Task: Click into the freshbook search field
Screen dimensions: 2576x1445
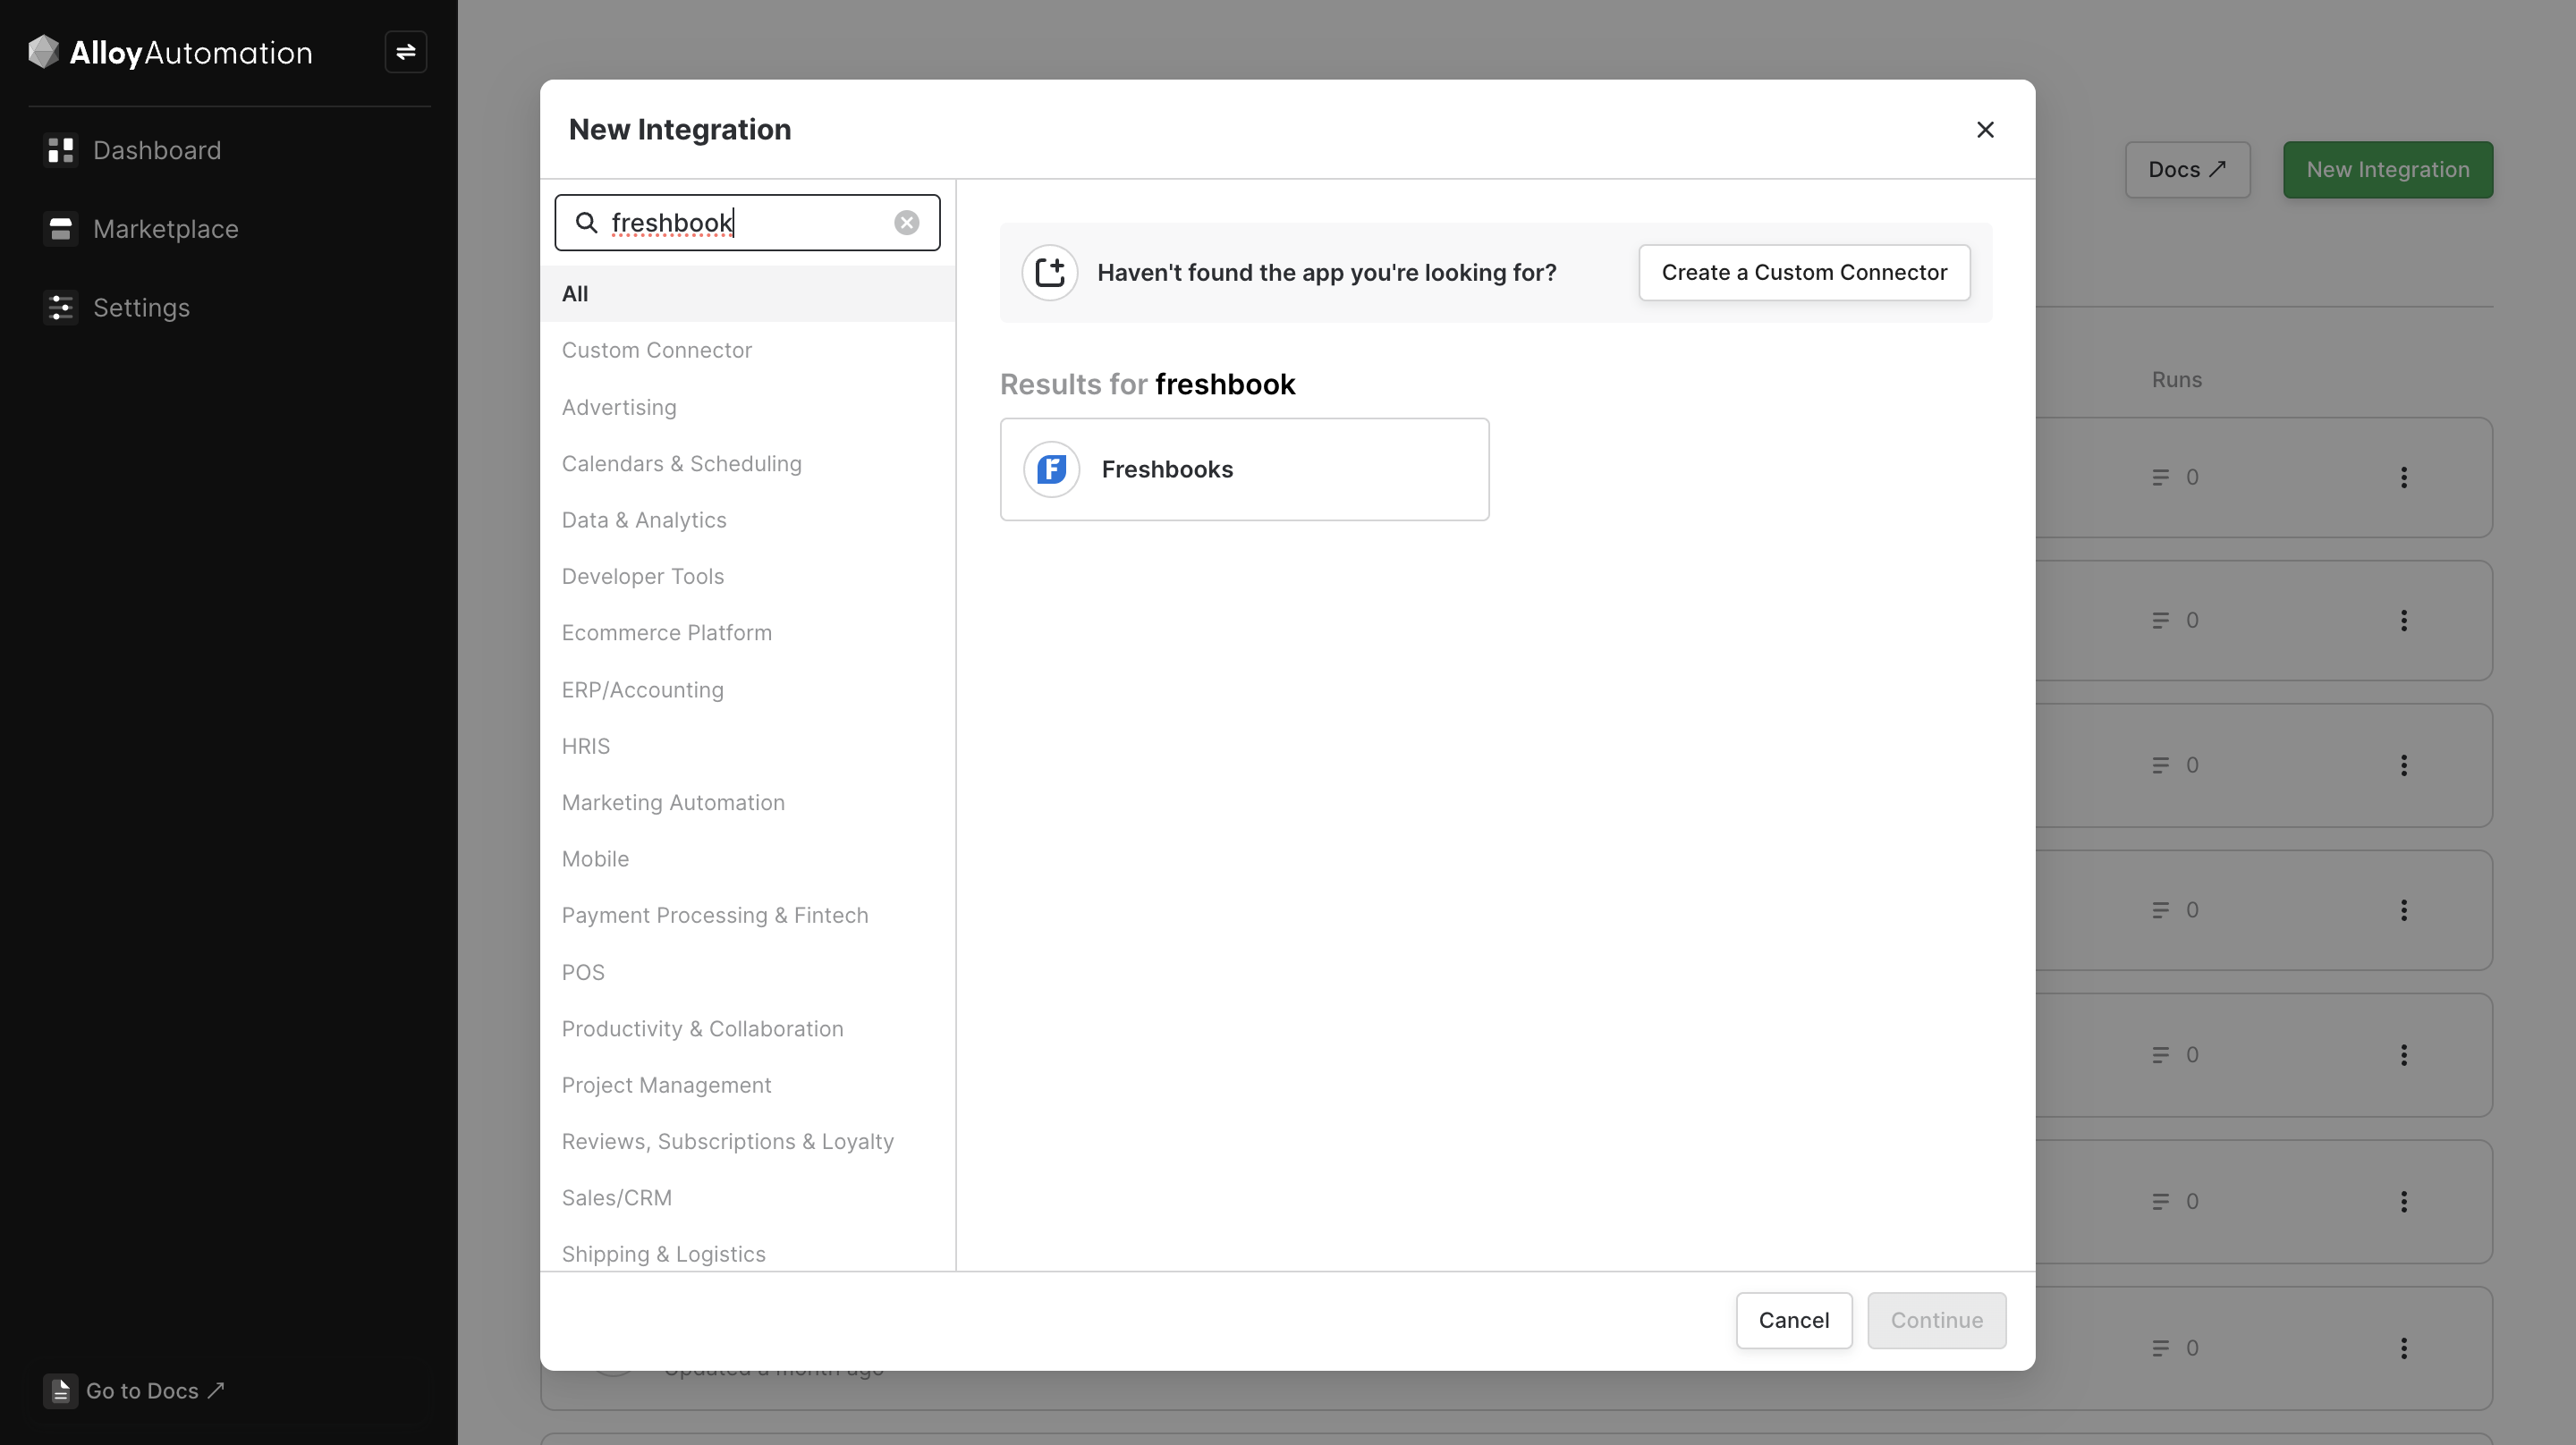Action: click(747, 222)
